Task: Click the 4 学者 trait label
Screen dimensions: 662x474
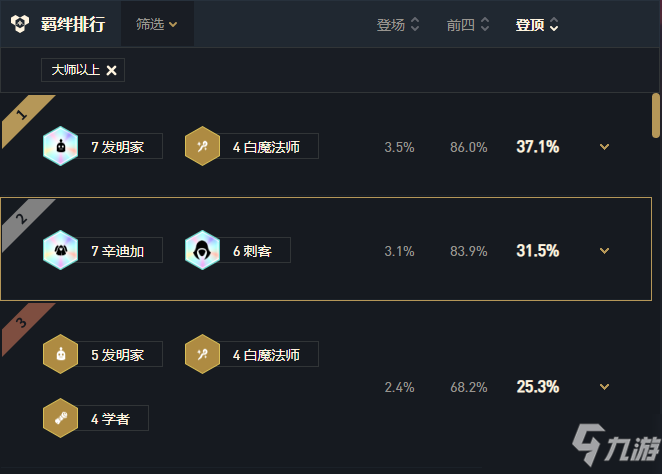Action: pyautogui.click(x=110, y=419)
